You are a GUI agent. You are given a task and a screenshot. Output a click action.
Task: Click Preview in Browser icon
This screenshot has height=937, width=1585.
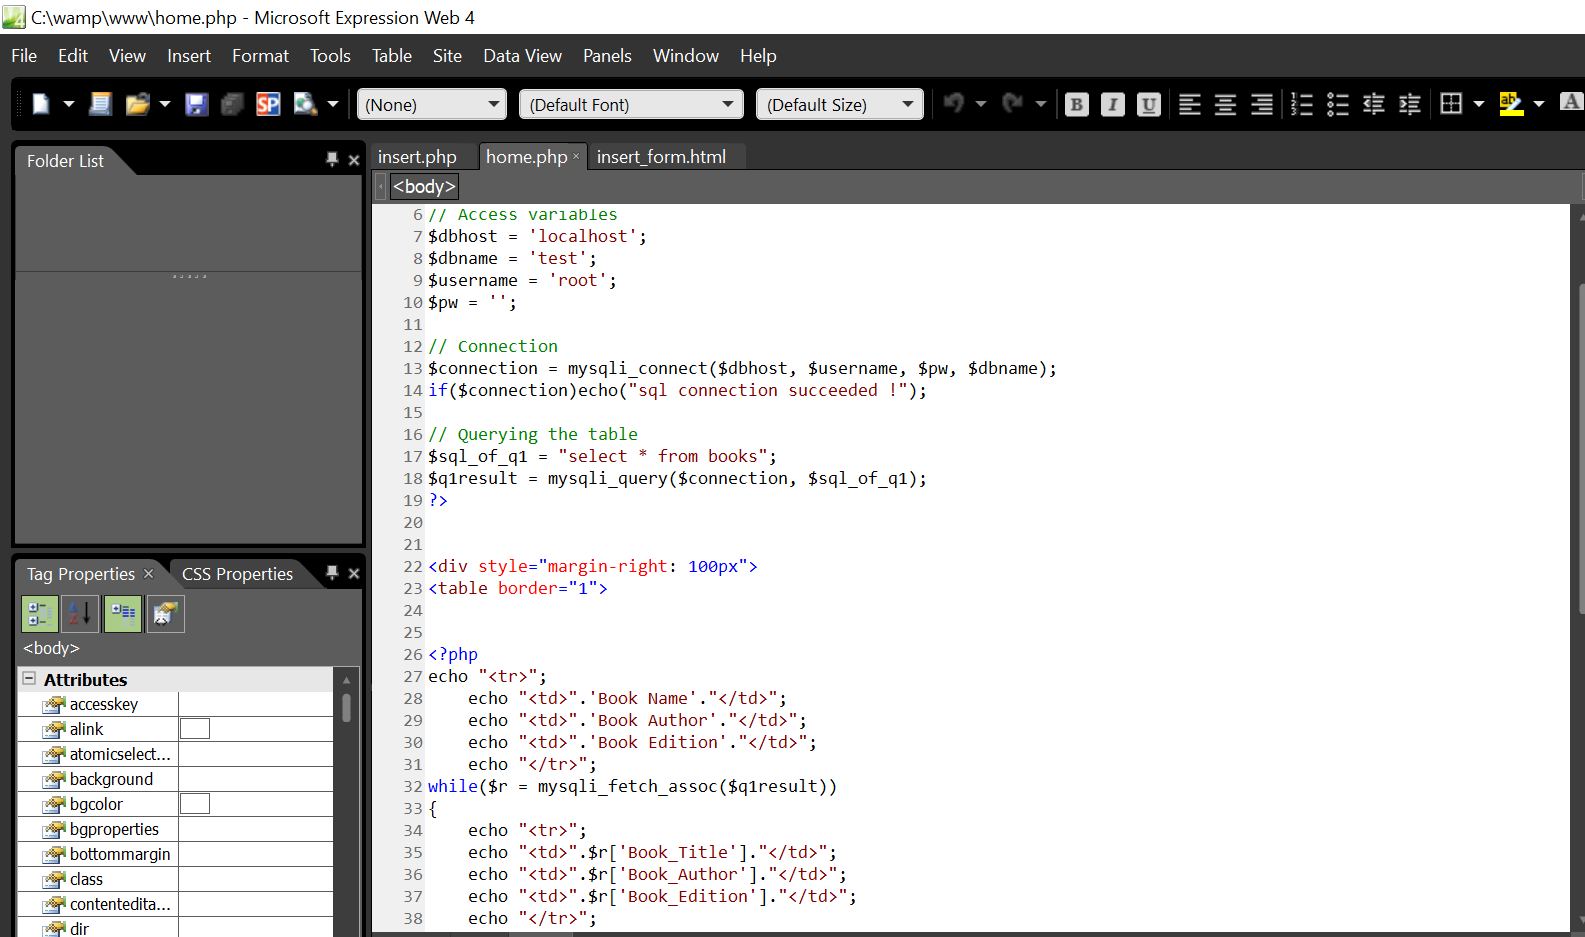tap(305, 104)
